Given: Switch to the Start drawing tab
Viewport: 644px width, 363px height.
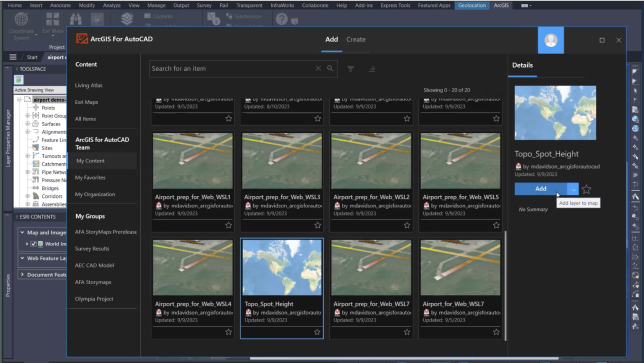Looking at the screenshot, I should (x=32, y=57).
